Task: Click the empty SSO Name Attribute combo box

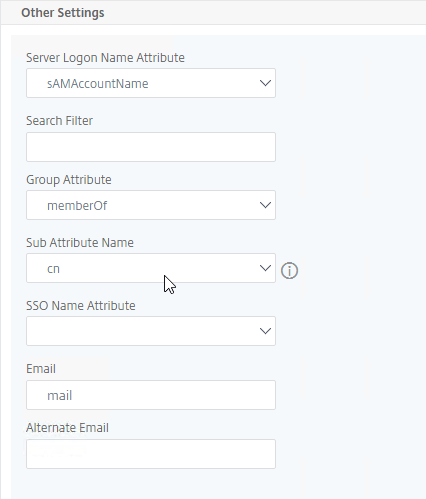Action: pyautogui.click(x=151, y=331)
